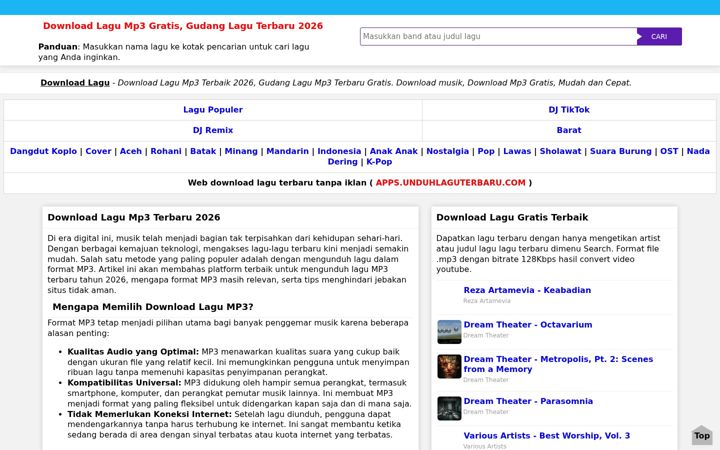720x450 pixels.
Task: Click the Download Lagu Mp3 Terbaru 2026 heading
Action: coord(134,217)
